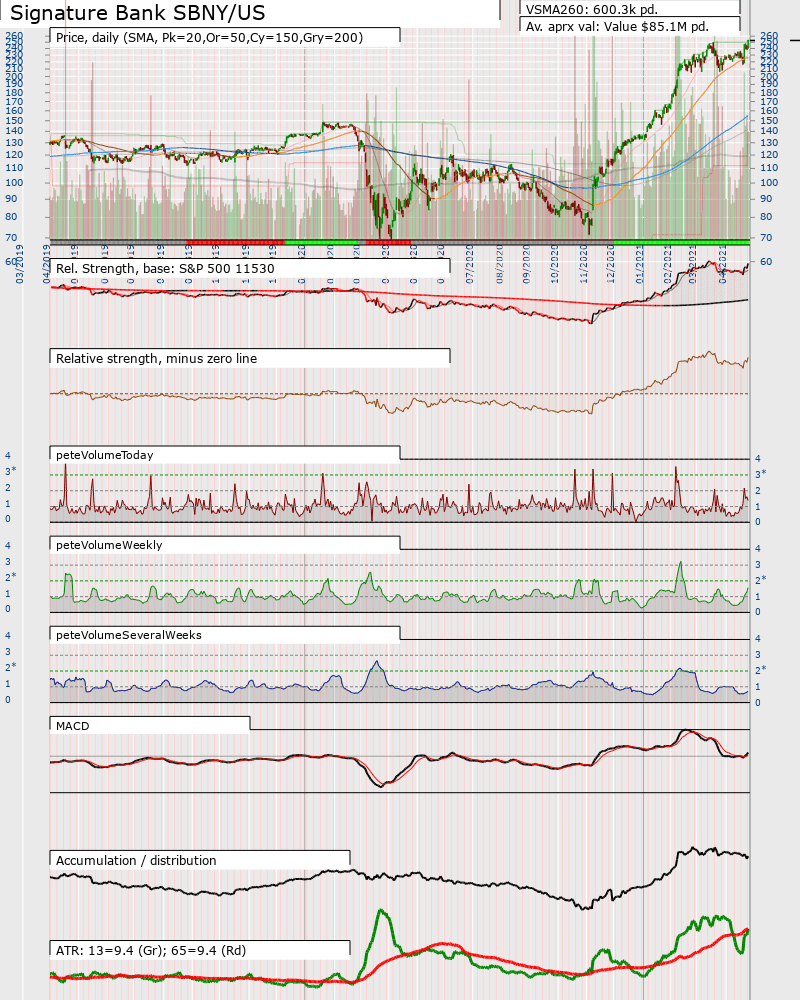Click the MACD panel title
The image size is (800, 1000).
click(73, 726)
